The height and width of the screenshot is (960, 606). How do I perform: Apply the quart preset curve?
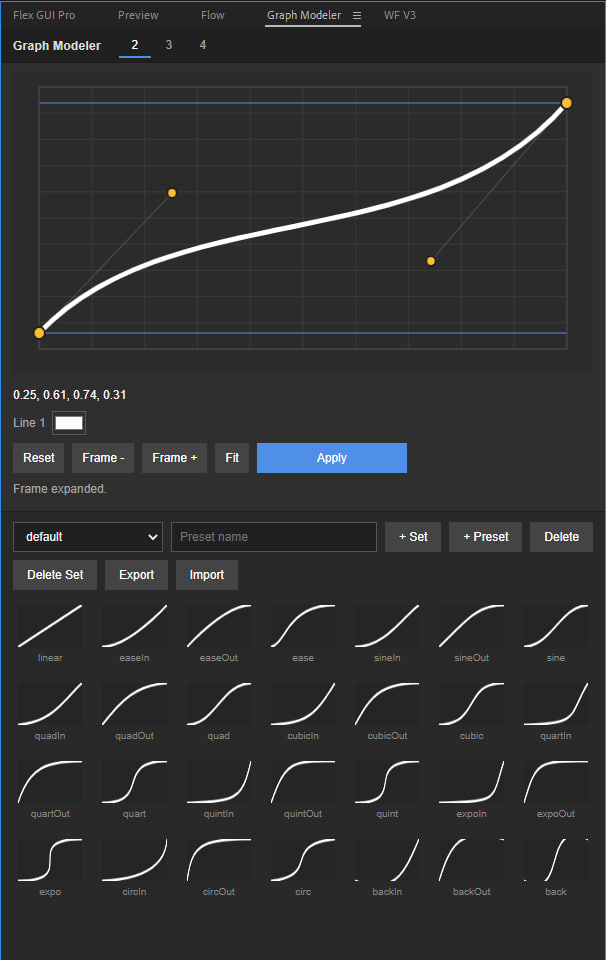[135, 782]
